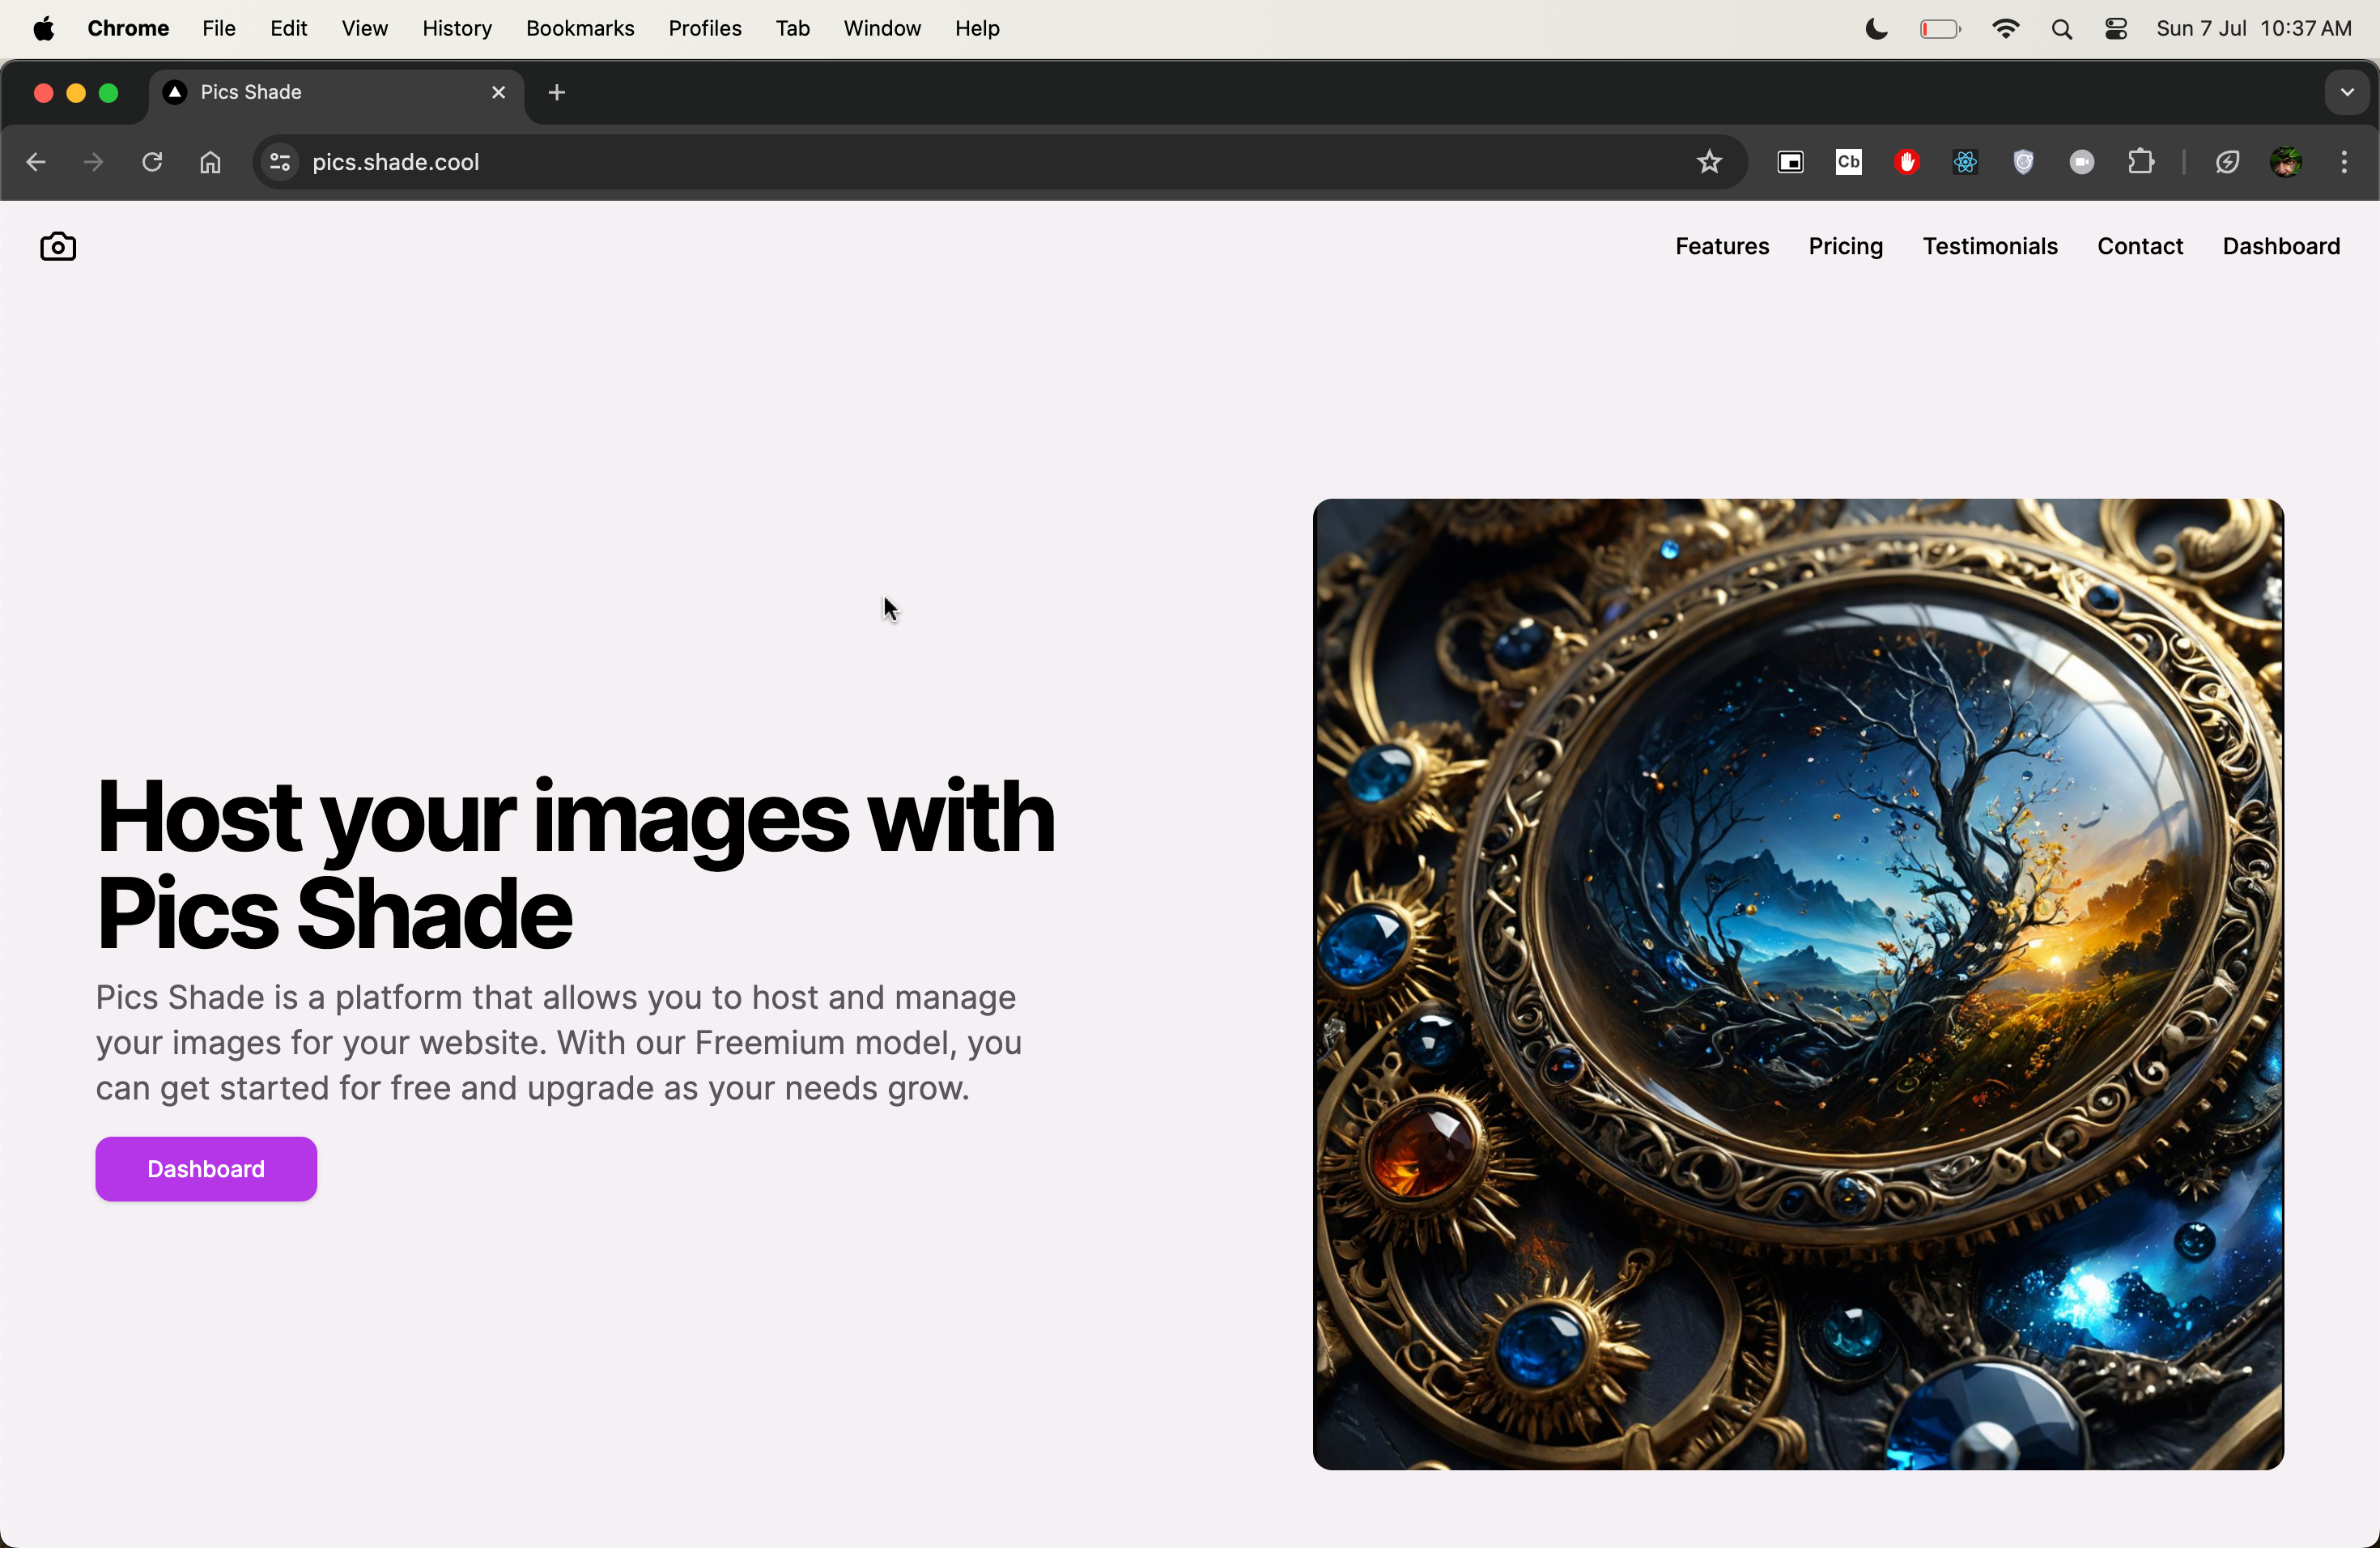Screen dimensions: 2380x1548
Task: Click the browser forward arrow
Action: coord(94,162)
